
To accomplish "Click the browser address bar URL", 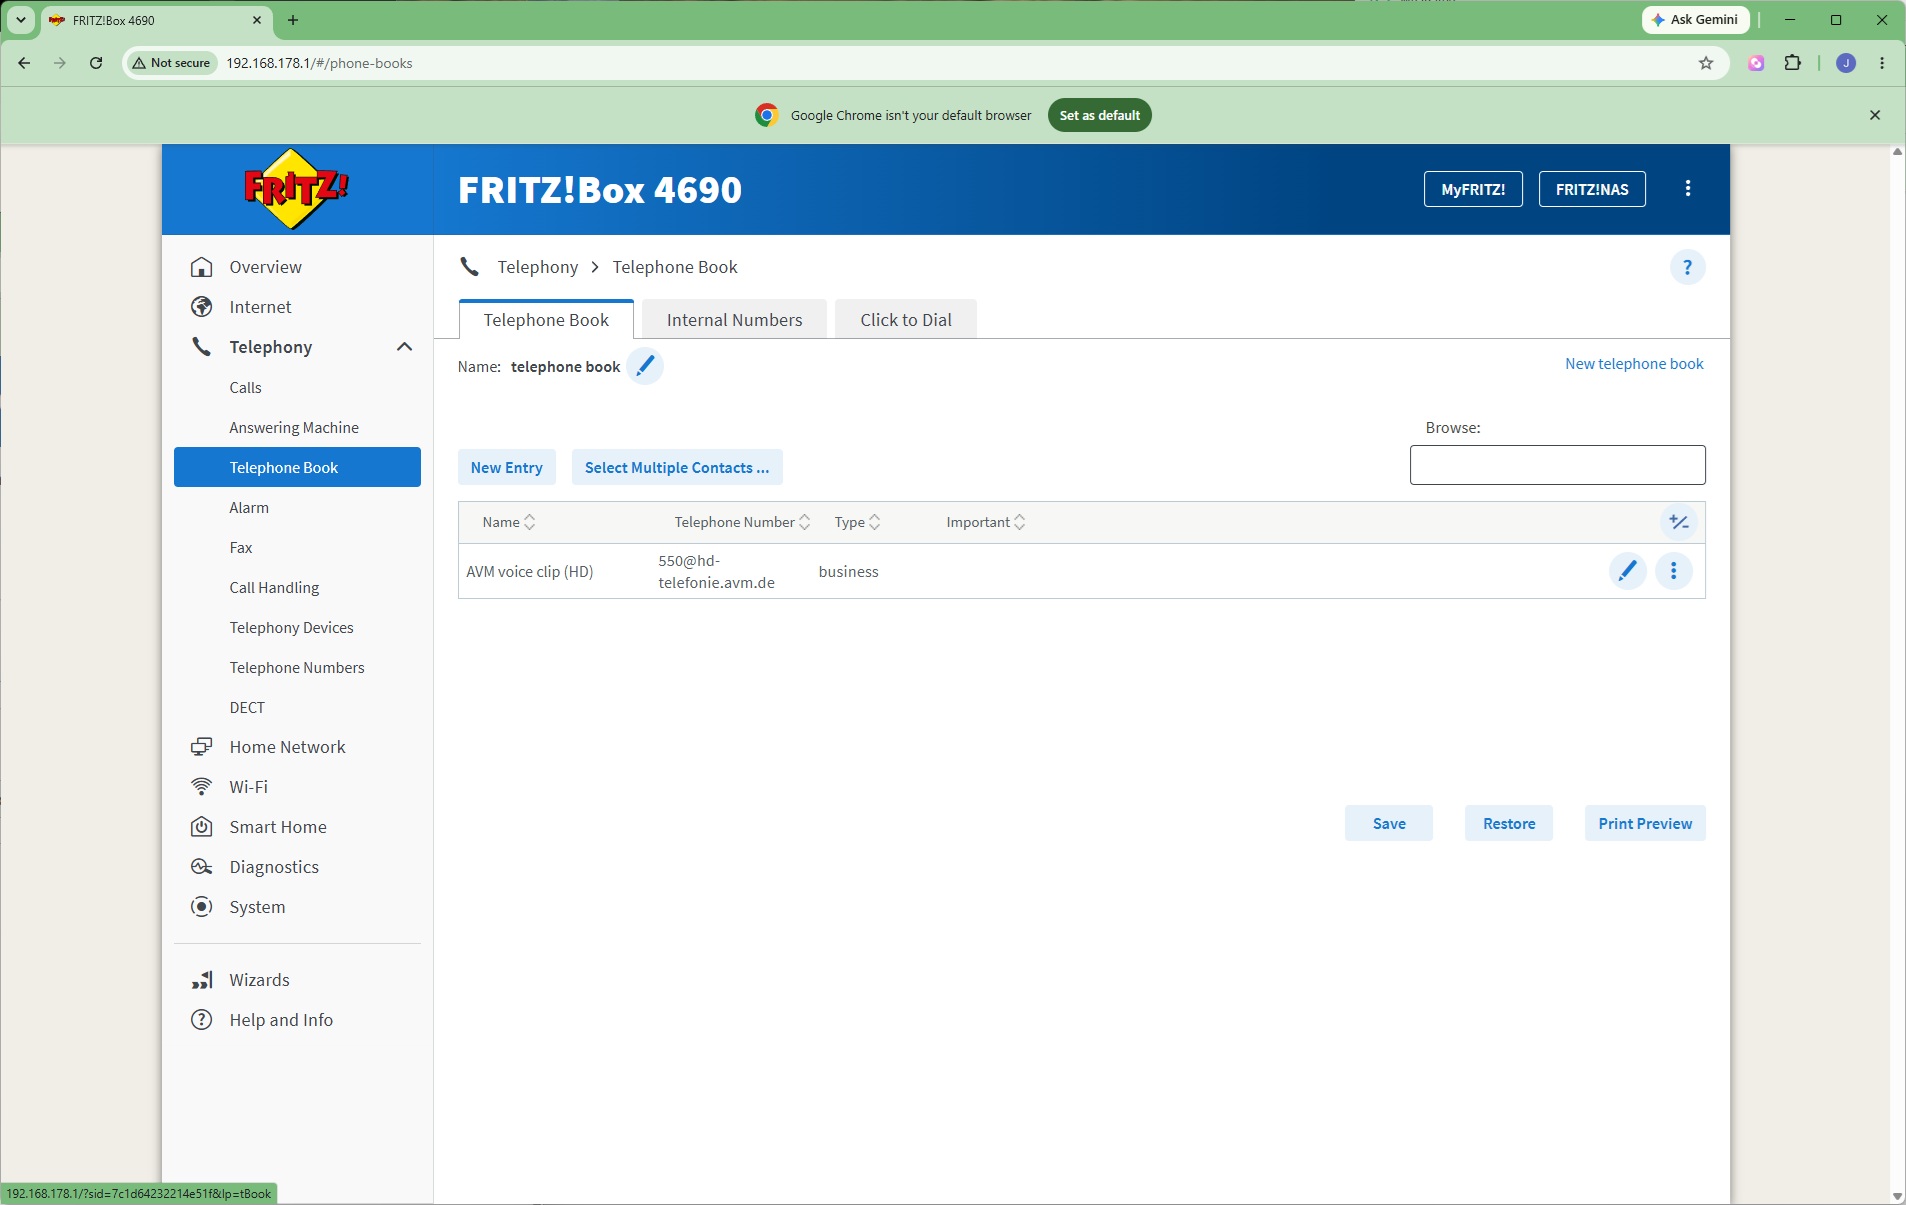I will click(319, 63).
